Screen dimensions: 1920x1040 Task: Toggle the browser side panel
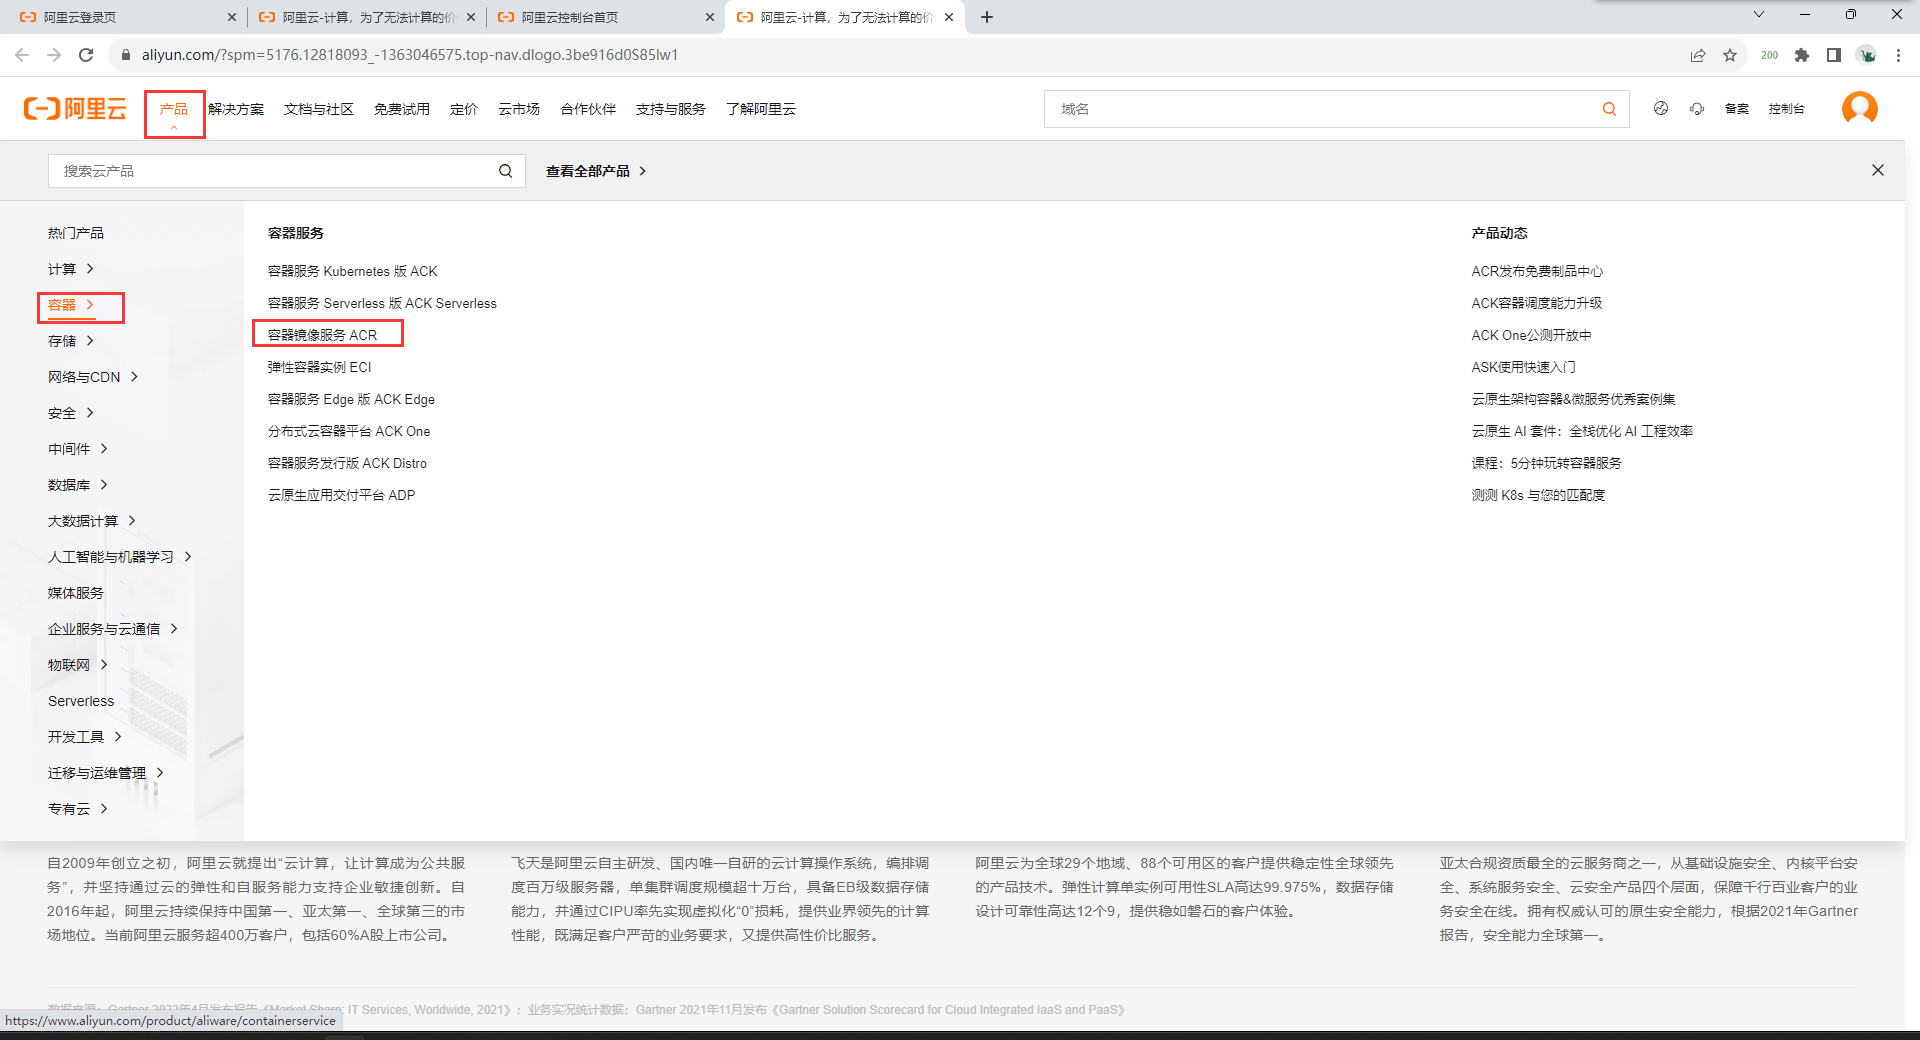1834,55
